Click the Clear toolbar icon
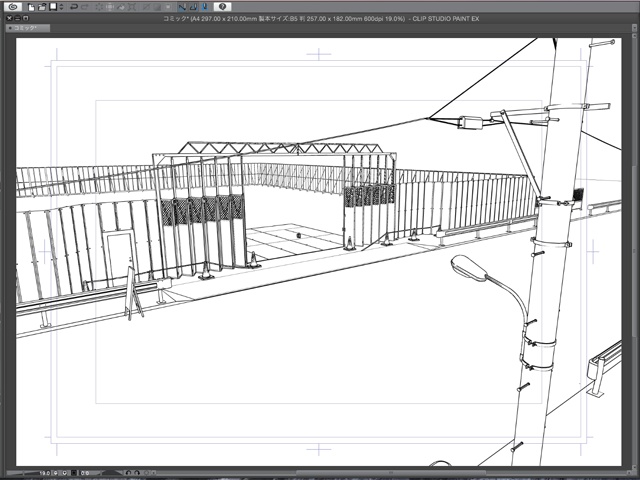 click(99, 7)
